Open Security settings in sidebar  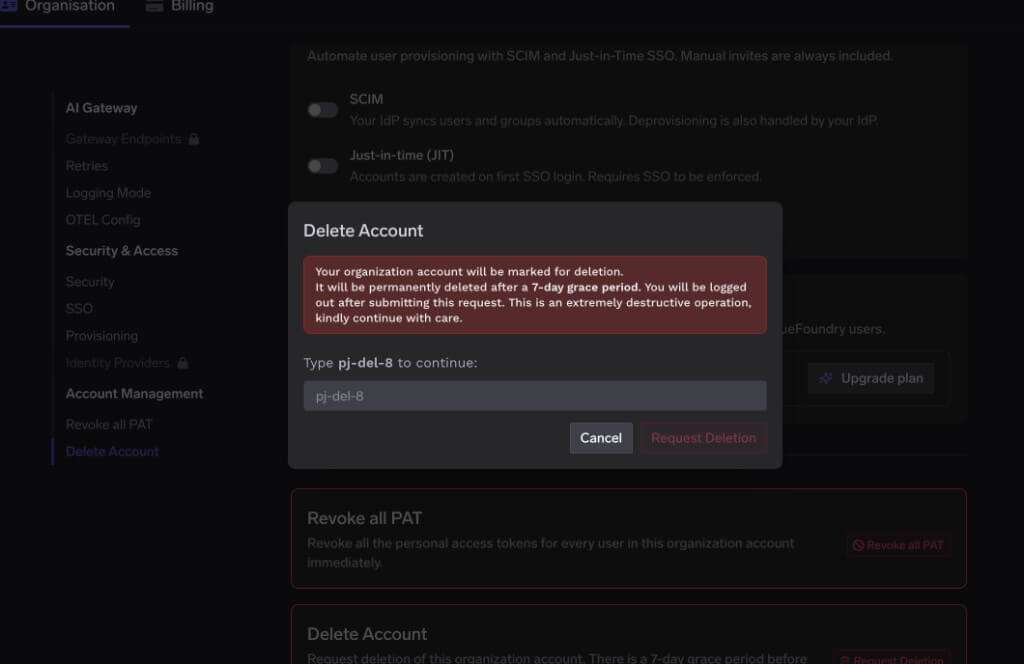click(90, 281)
